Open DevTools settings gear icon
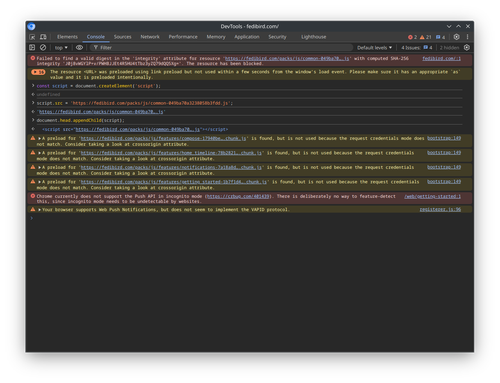This screenshot has height=383, width=500. coord(456,37)
